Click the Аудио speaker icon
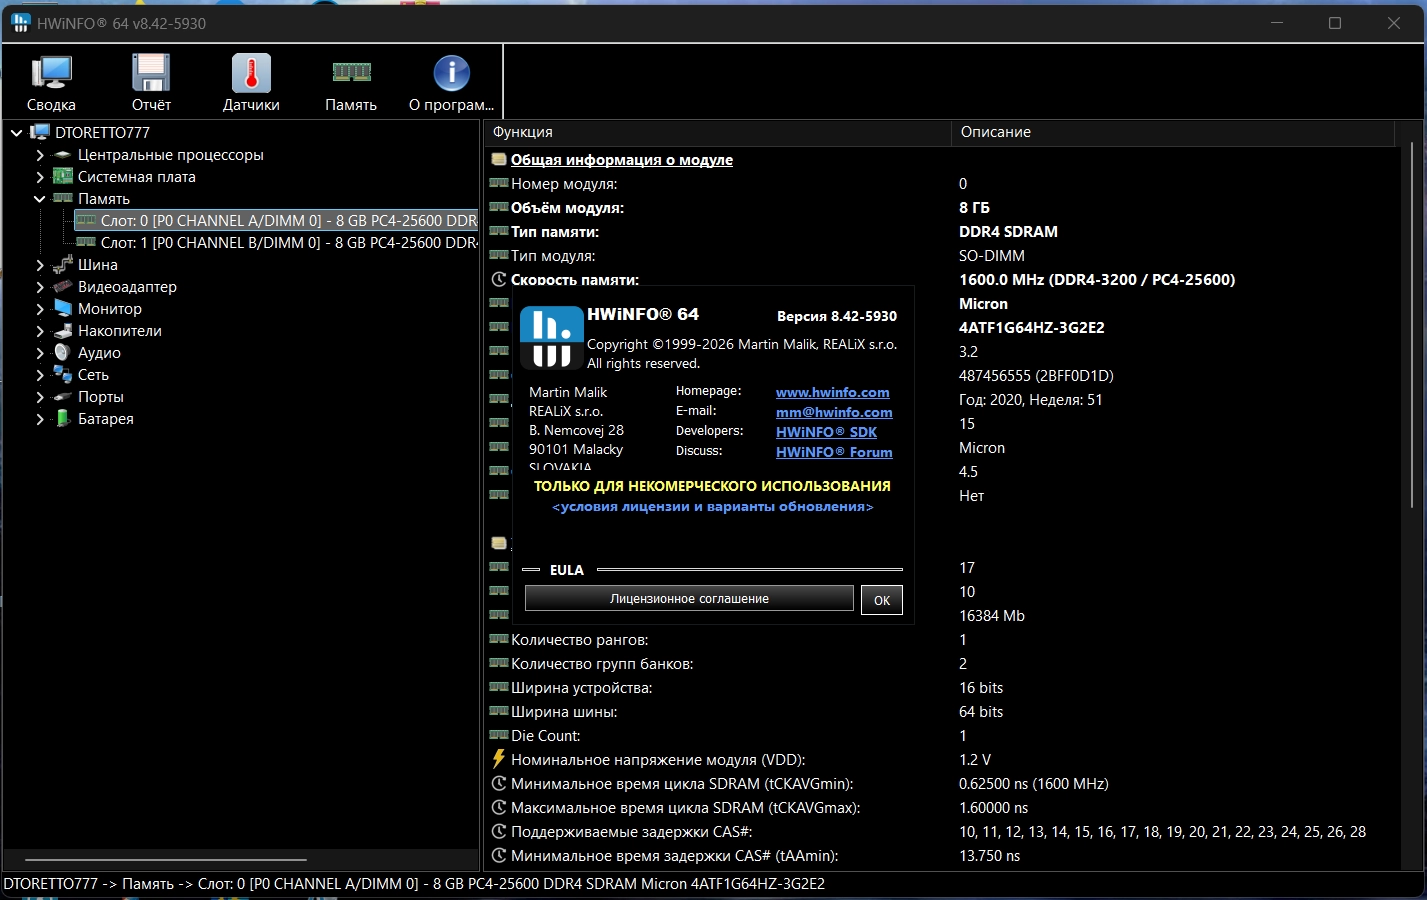 click(x=62, y=353)
